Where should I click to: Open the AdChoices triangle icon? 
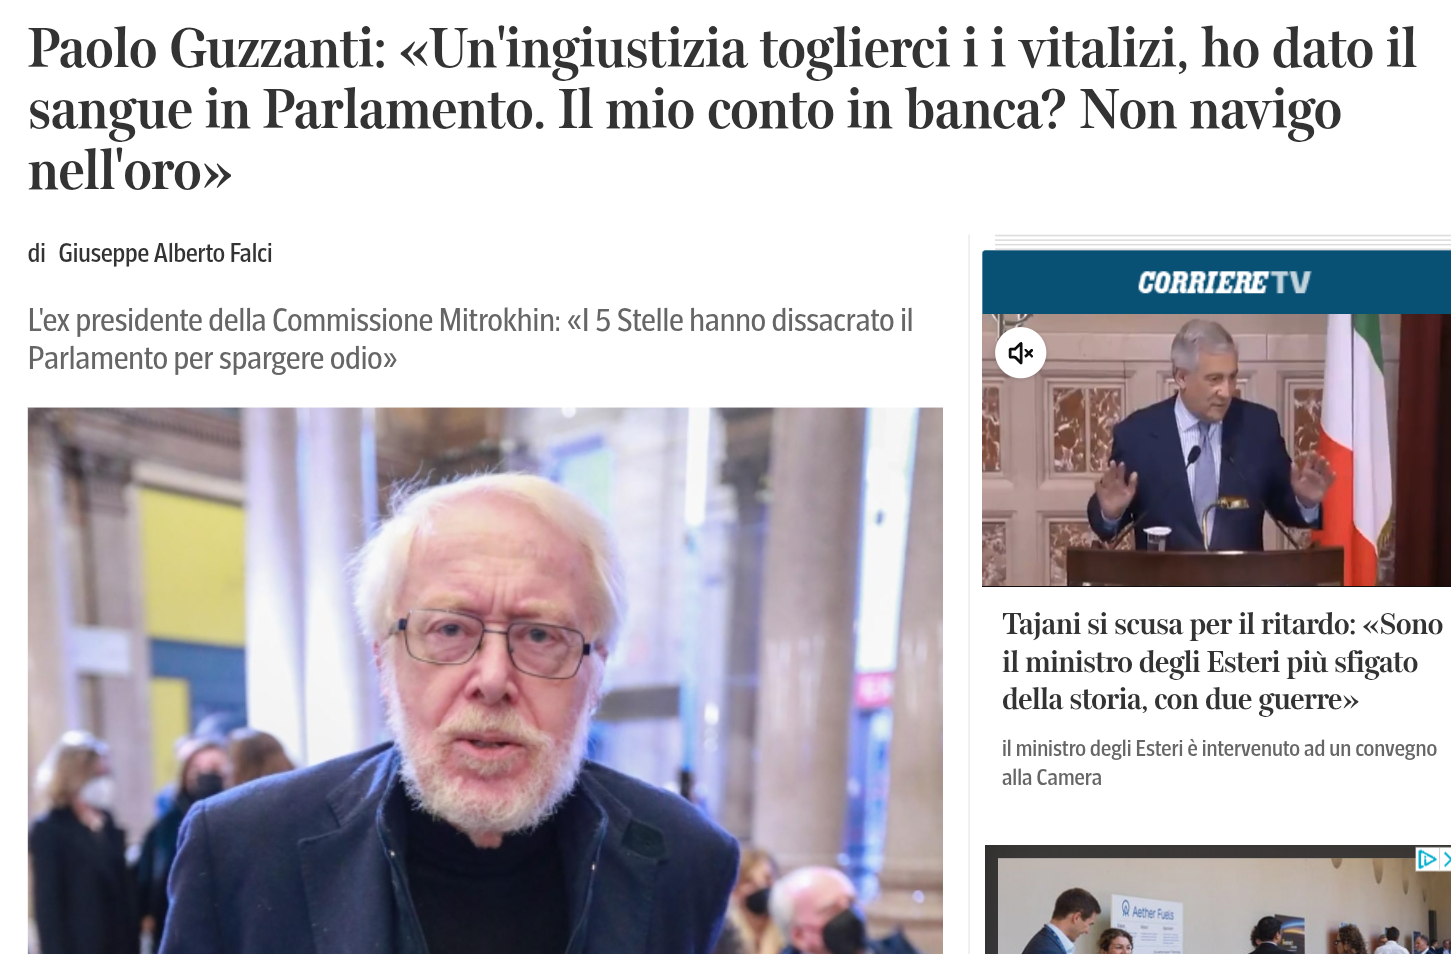click(x=1427, y=859)
